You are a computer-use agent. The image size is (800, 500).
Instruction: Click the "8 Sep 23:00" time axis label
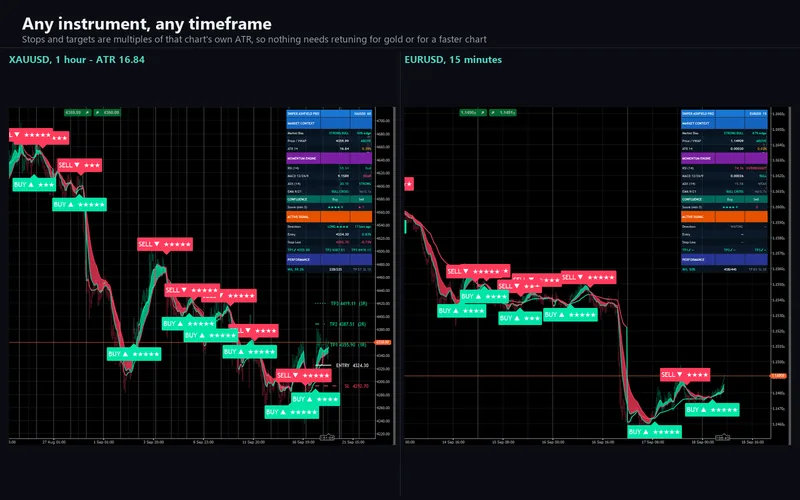pos(203,442)
